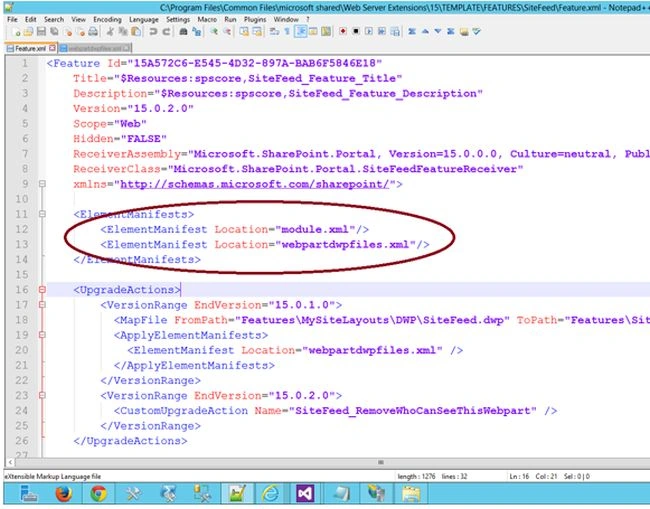Viewport: 650px width, 509px height.
Task: Click the Redo arrow icon
Action: 166,32
